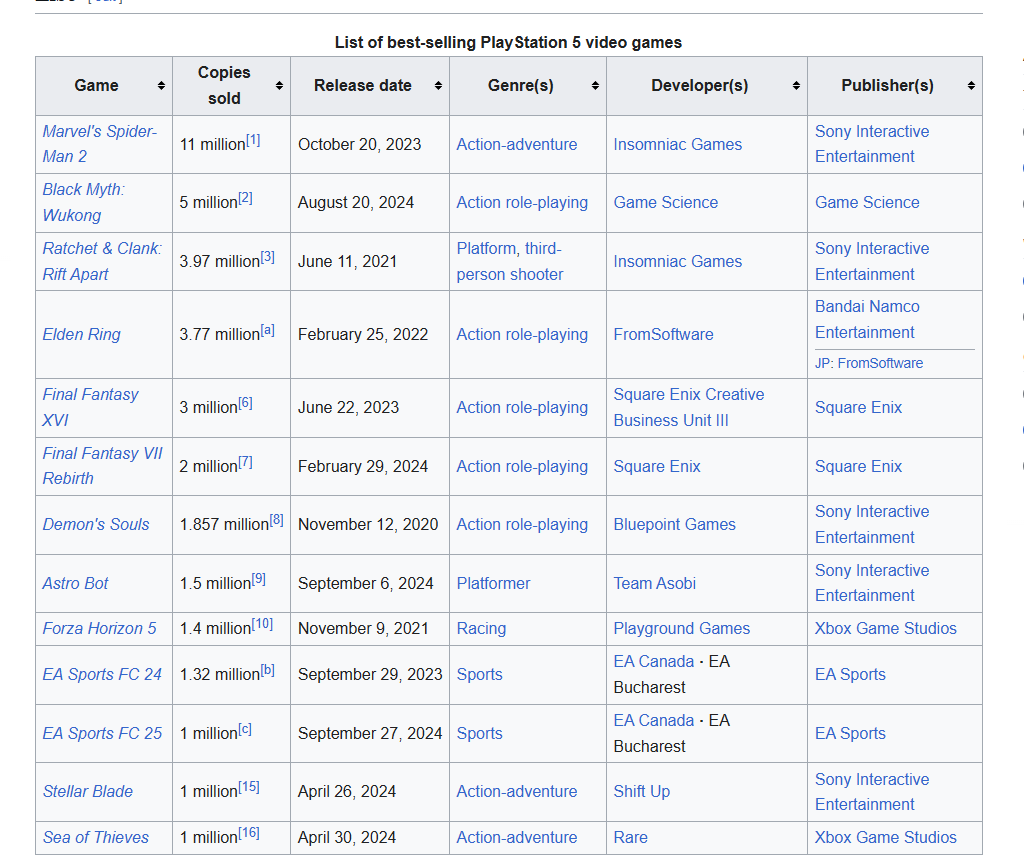Follow citation [10] beside 1.4 million
1024x866 pixels.
pyautogui.click(x=263, y=624)
